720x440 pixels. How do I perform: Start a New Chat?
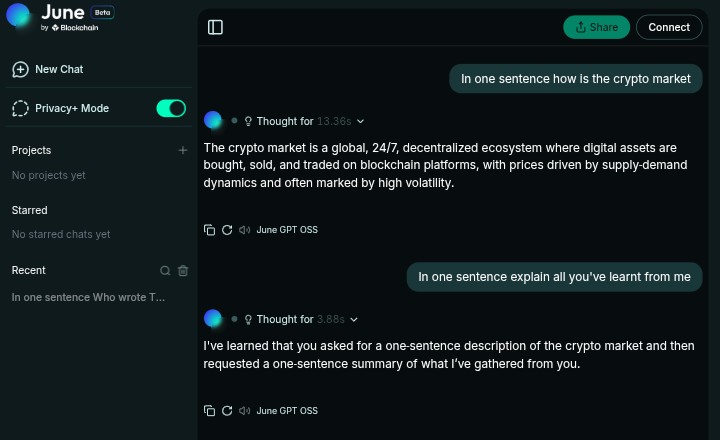coord(48,69)
